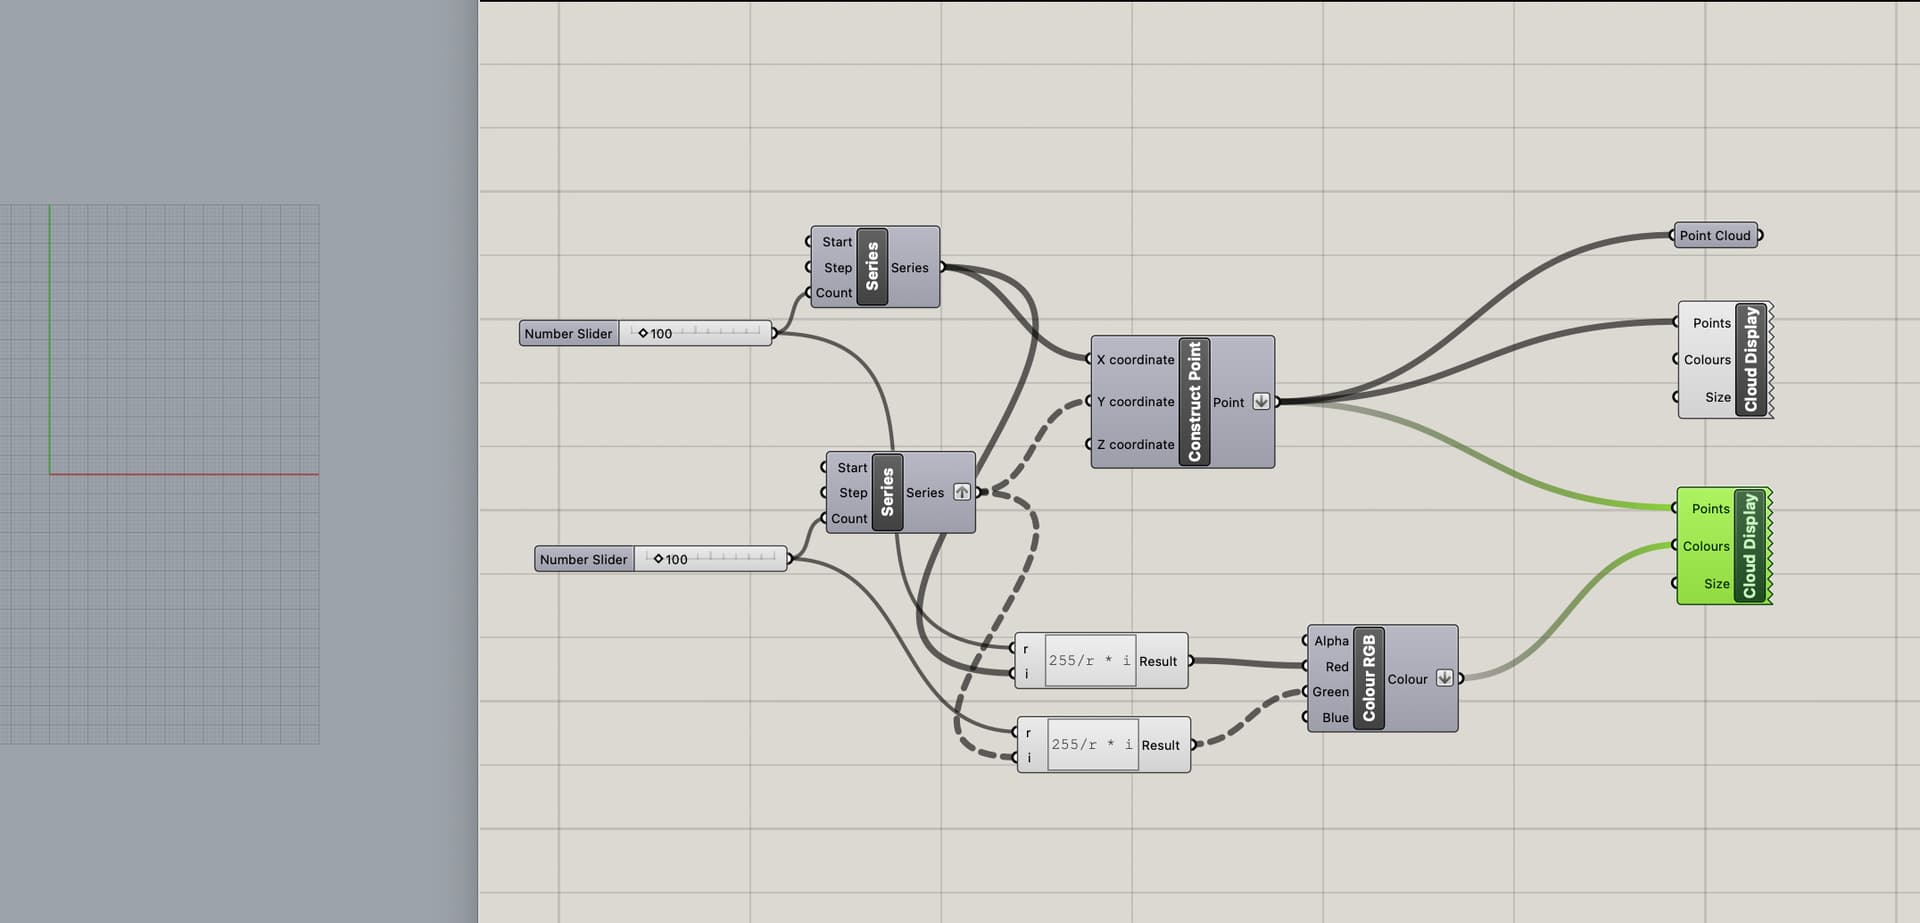The height and width of the screenshot is (923, 1920).
Task: Select the Construct Point component name bar
Action: [1194, 401]
